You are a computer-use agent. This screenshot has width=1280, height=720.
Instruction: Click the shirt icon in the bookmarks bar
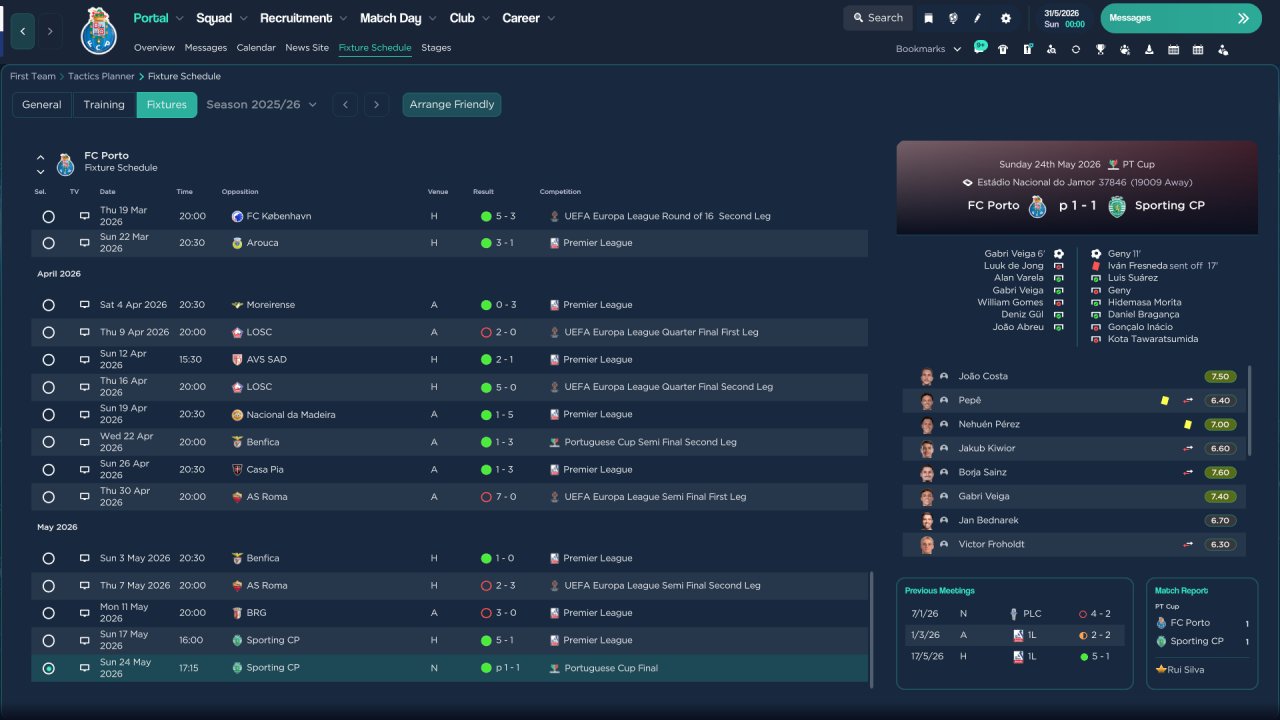[x=1003, y=49]
